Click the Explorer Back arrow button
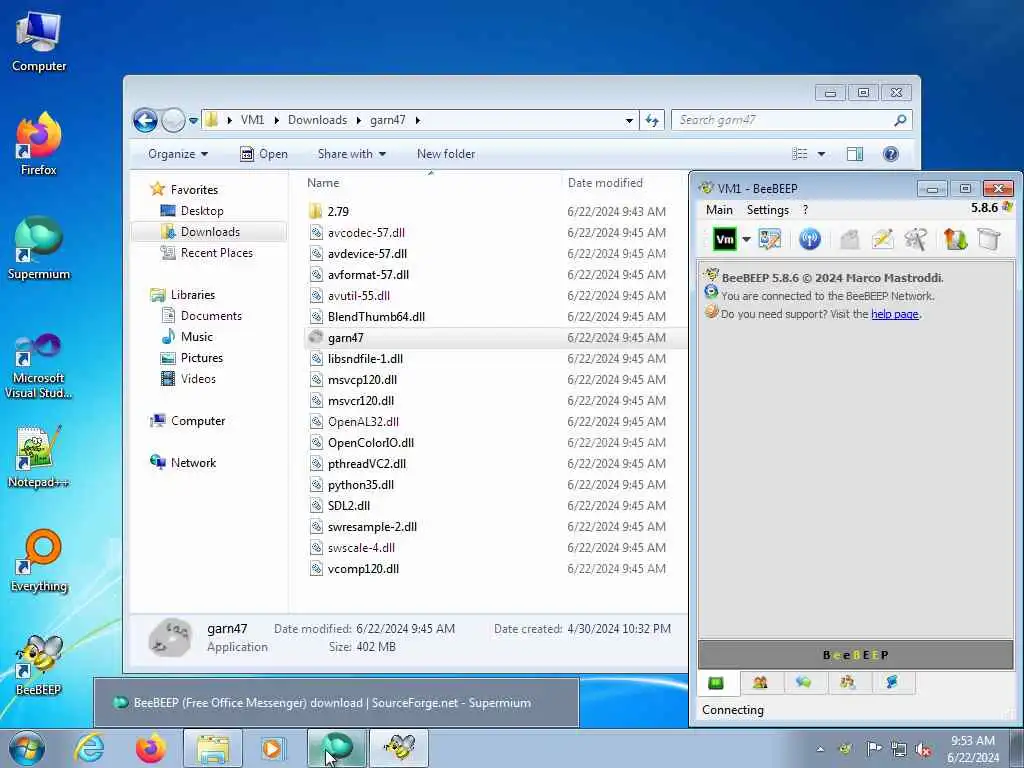This screenshot has height=768, width=1024. 145,120
